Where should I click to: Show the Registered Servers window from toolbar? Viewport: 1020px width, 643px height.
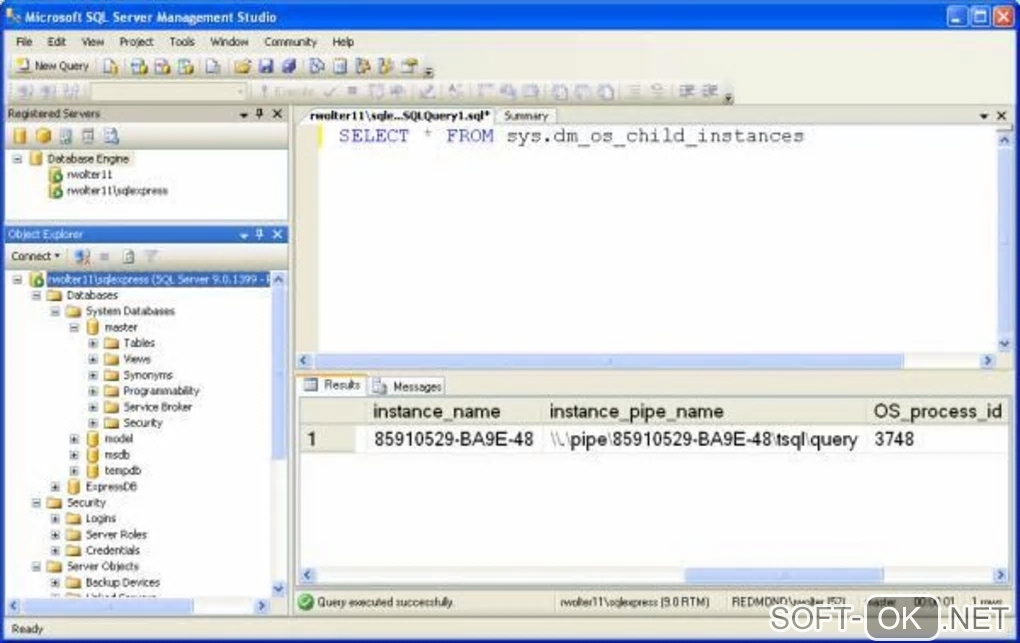(x=317, y=66)
